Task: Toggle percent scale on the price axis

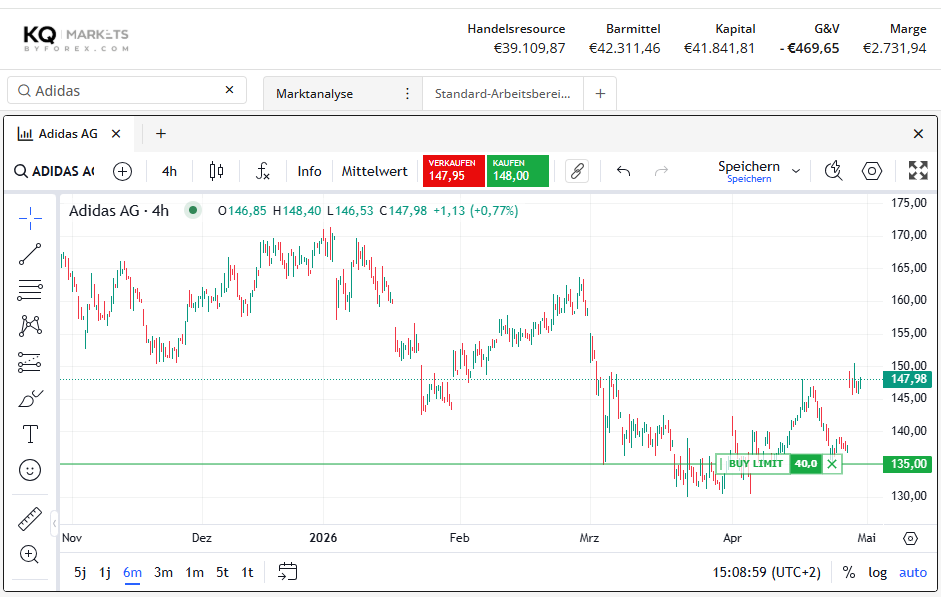Action: 849,573
